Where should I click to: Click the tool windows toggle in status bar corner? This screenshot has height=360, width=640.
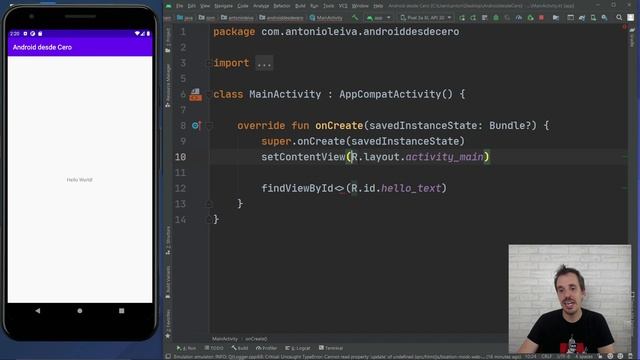tap(168, 356)
